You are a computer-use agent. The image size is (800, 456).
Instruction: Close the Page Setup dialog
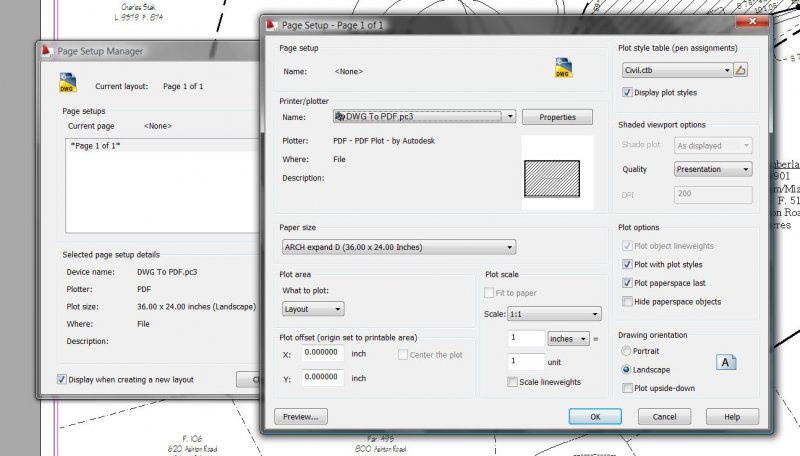point(753,21)
